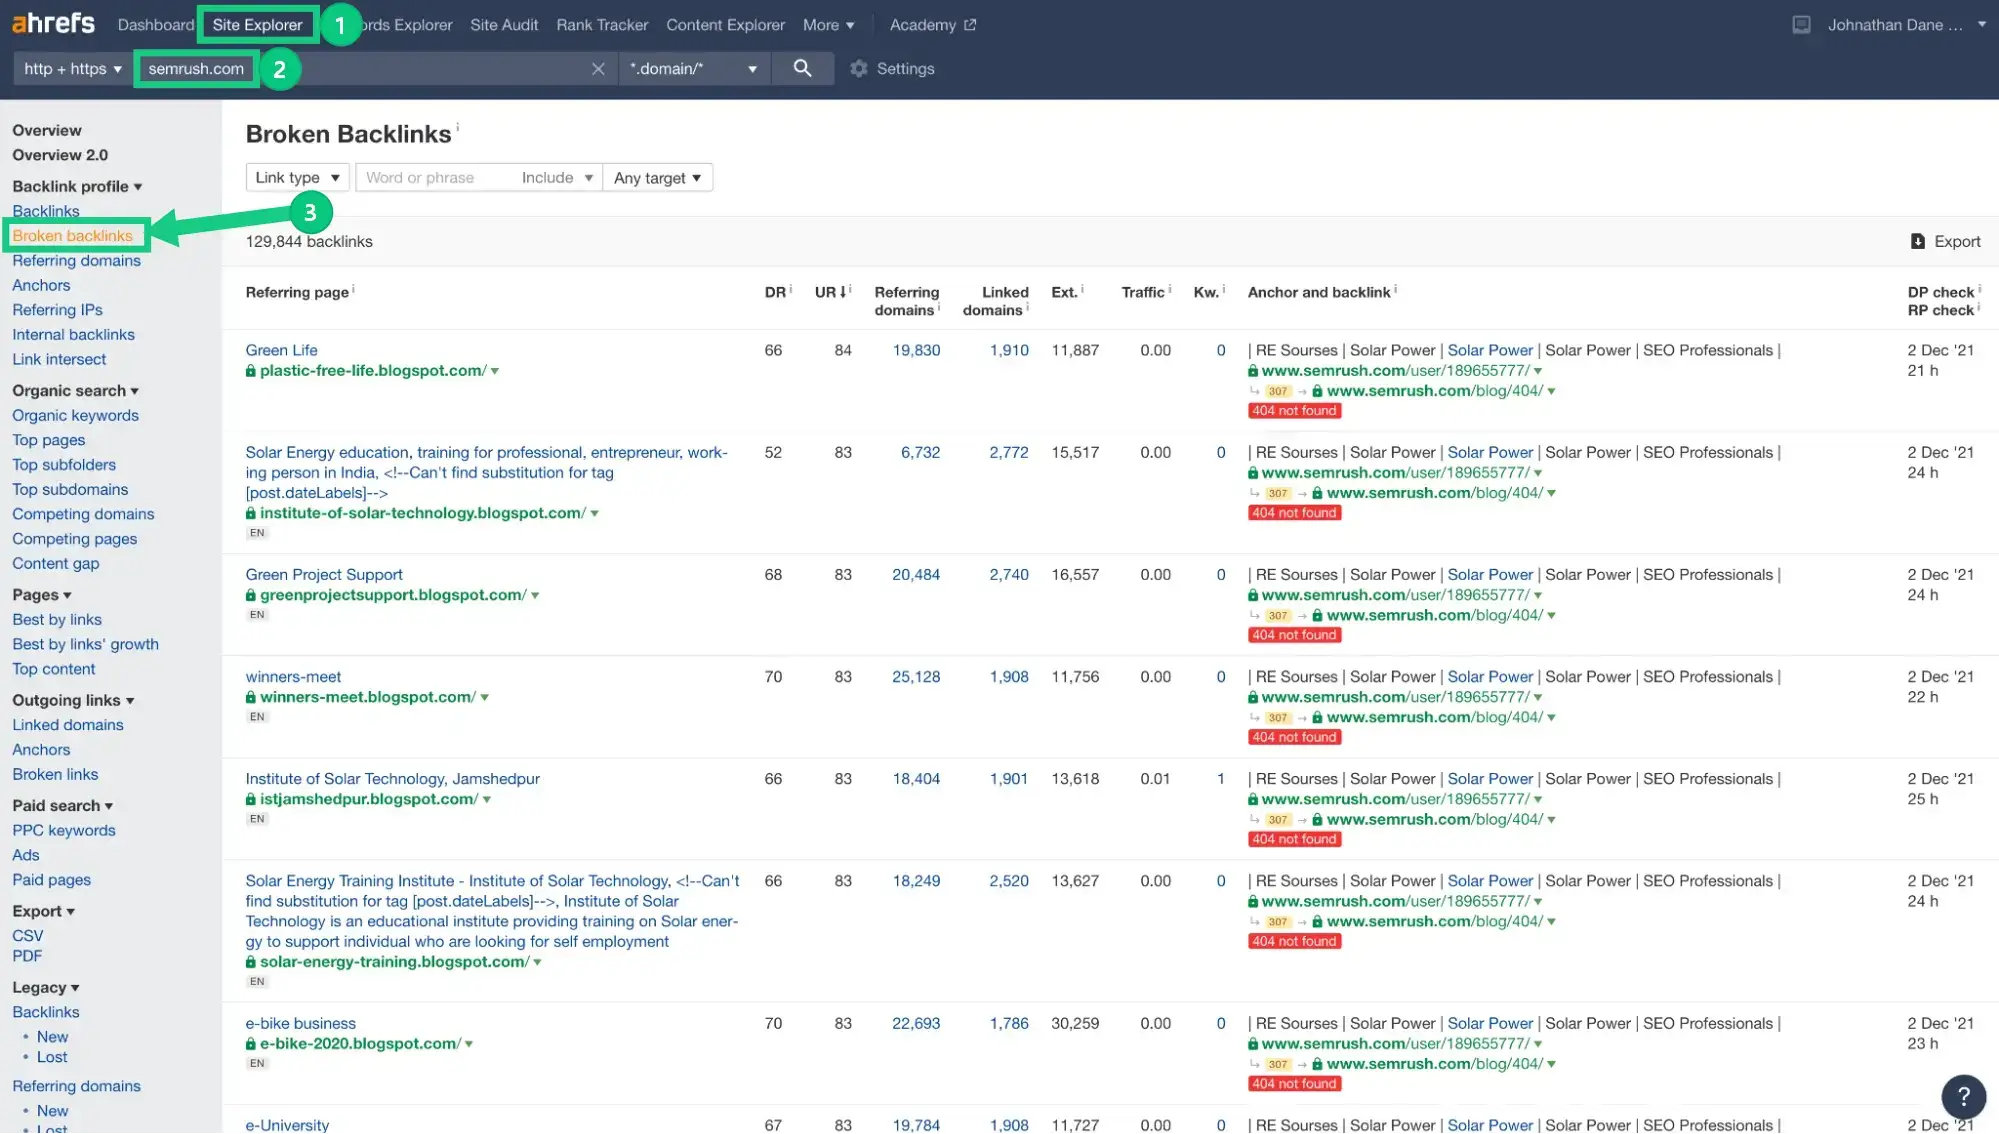Click the Export button label
The height and width of the screenshot is (1134, 1999).
tap(1957, 242)
